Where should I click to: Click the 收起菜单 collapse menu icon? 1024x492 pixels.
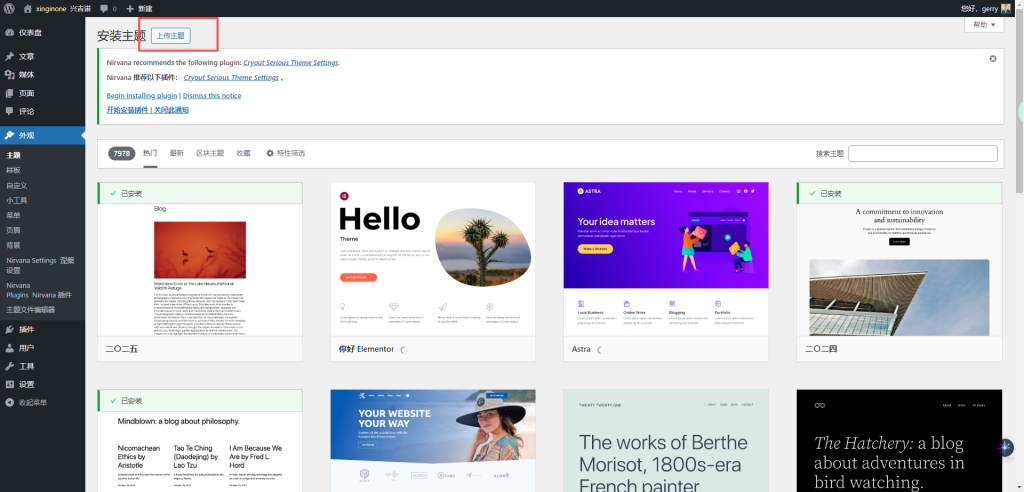click(10, 402)
